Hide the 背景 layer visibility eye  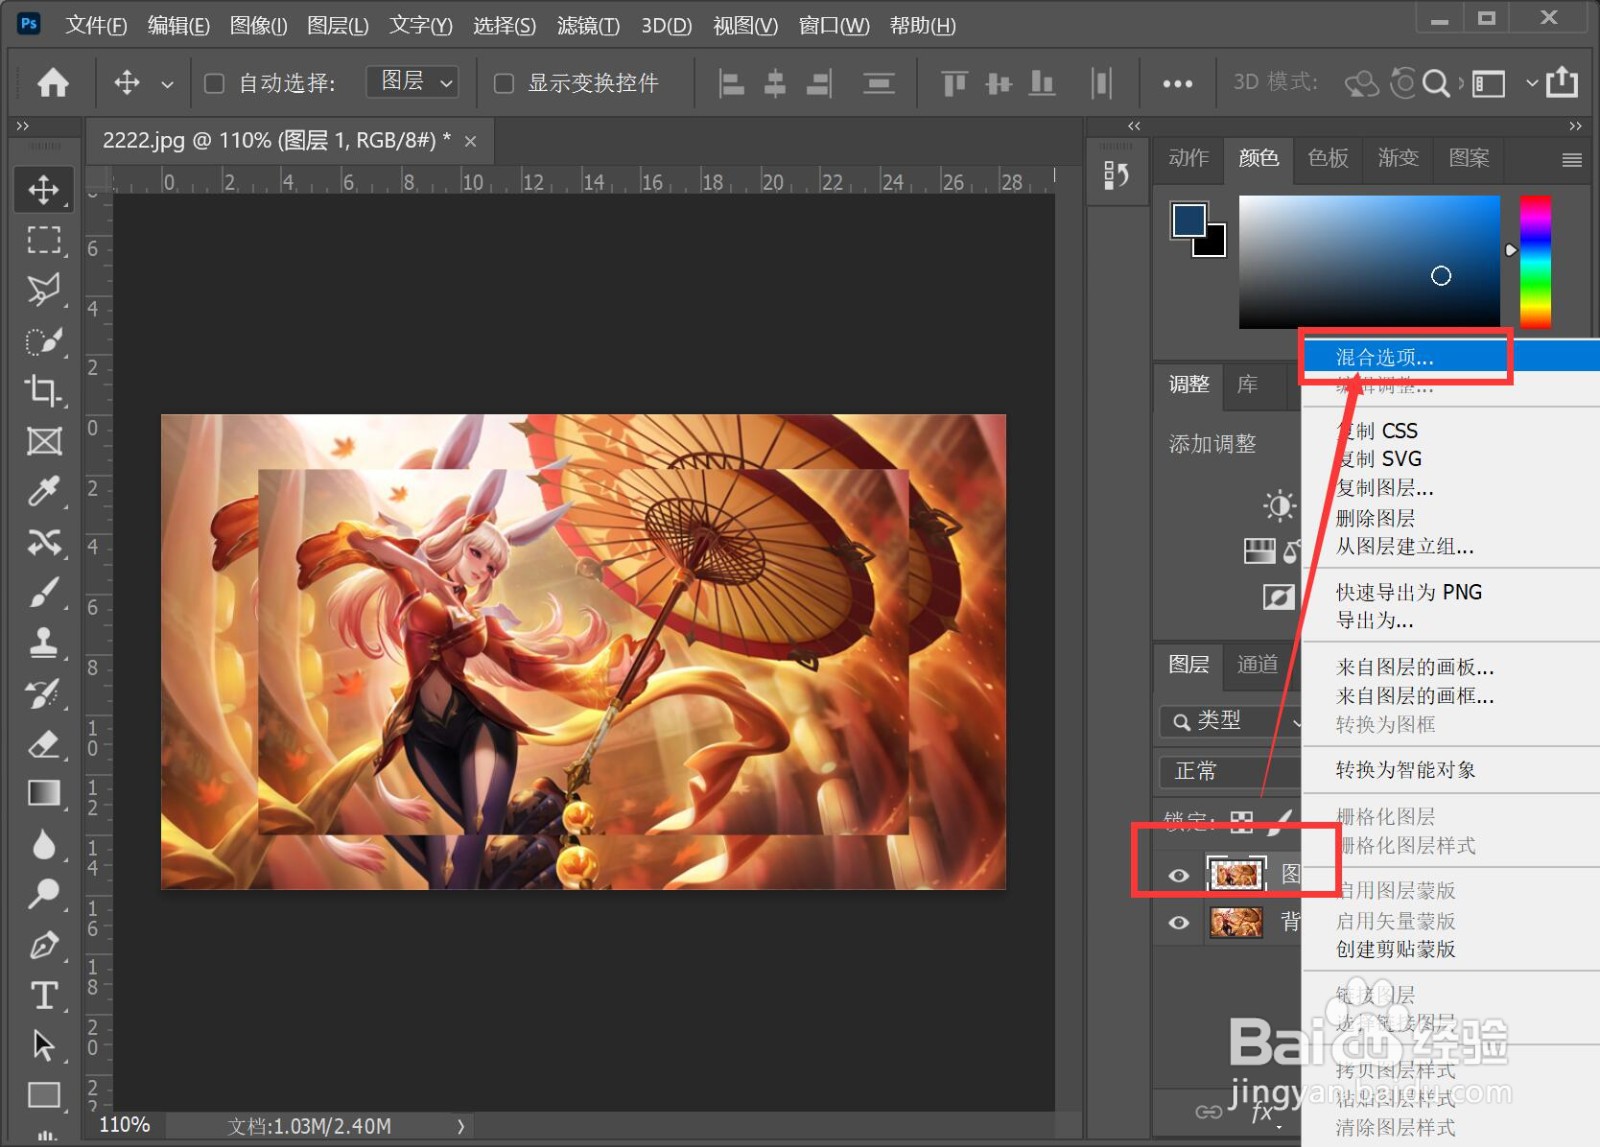(1178, 922)
